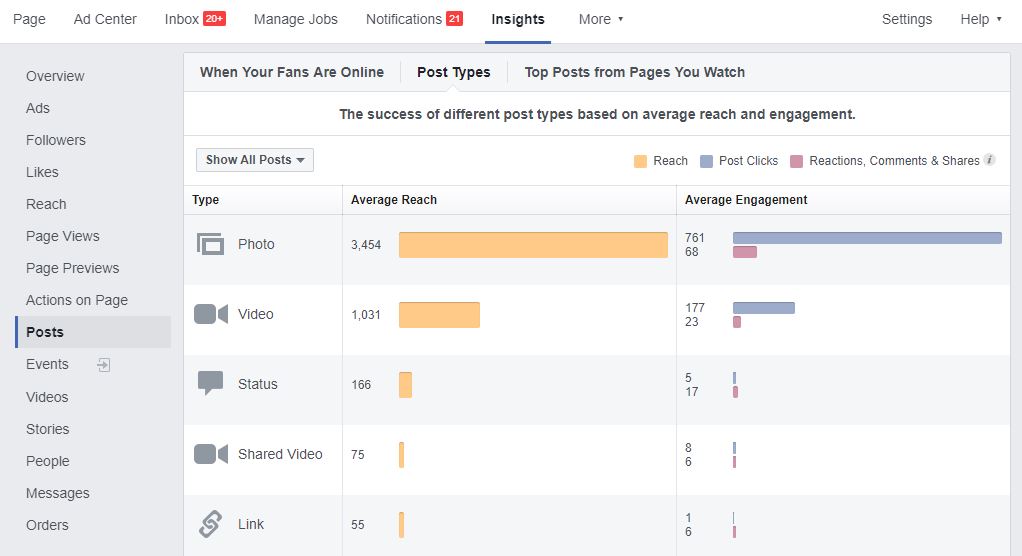The width and height of the screenshot is (1022, 556).
Task: Open Orders in the sidebar
Action: pos(47,525)
